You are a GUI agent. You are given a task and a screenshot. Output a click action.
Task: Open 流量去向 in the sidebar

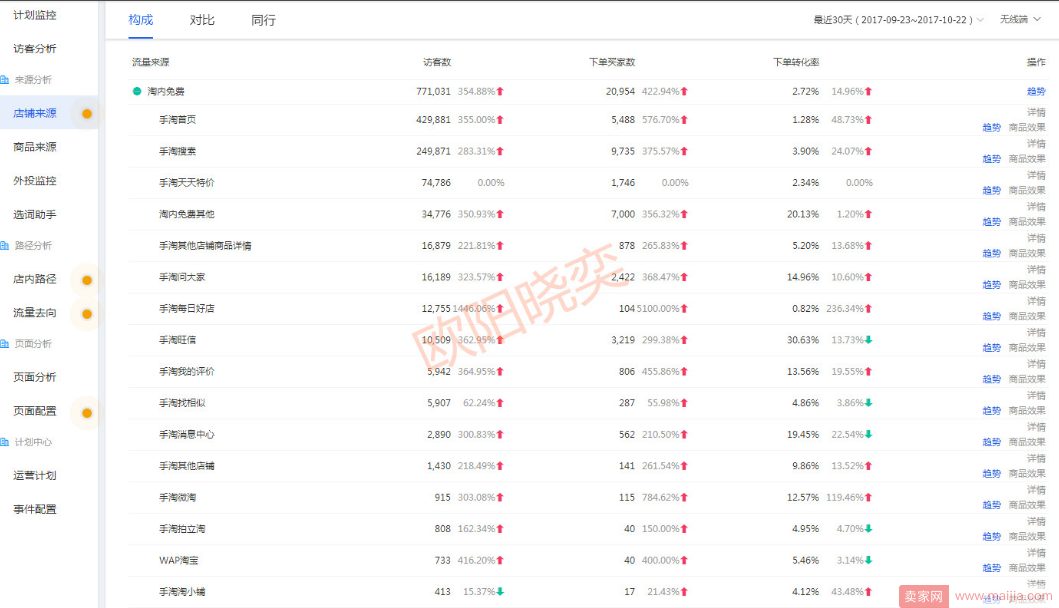(x=34, y=313)
